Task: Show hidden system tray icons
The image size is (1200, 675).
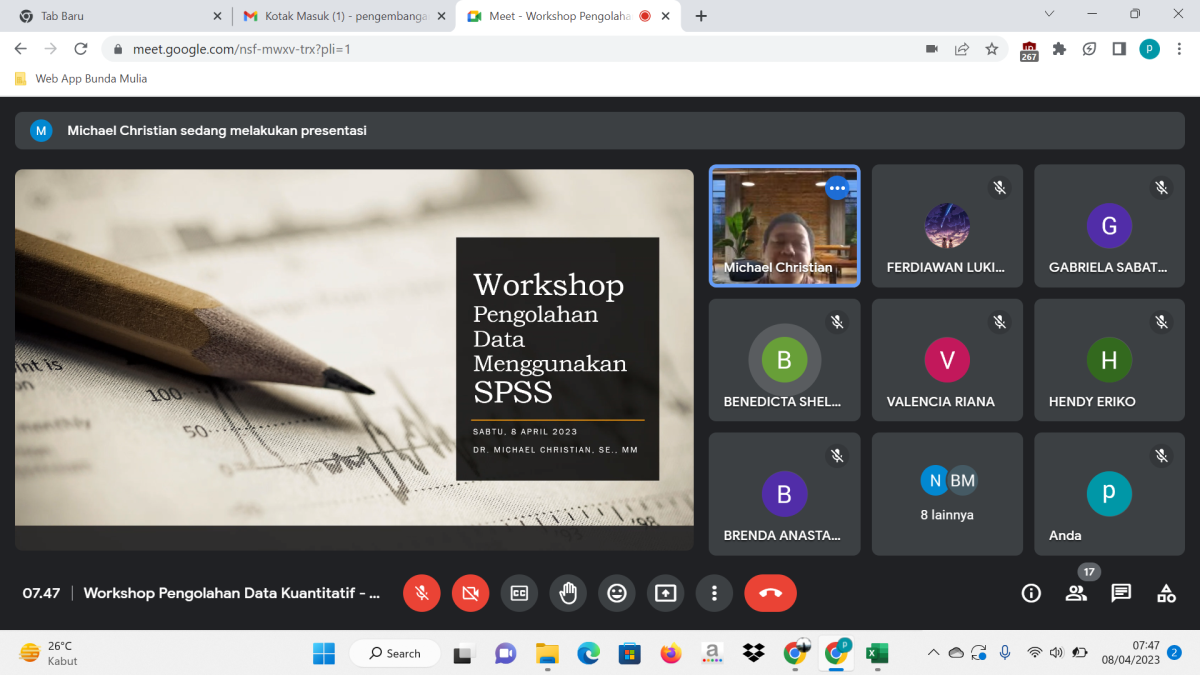Action: [933, 653]
